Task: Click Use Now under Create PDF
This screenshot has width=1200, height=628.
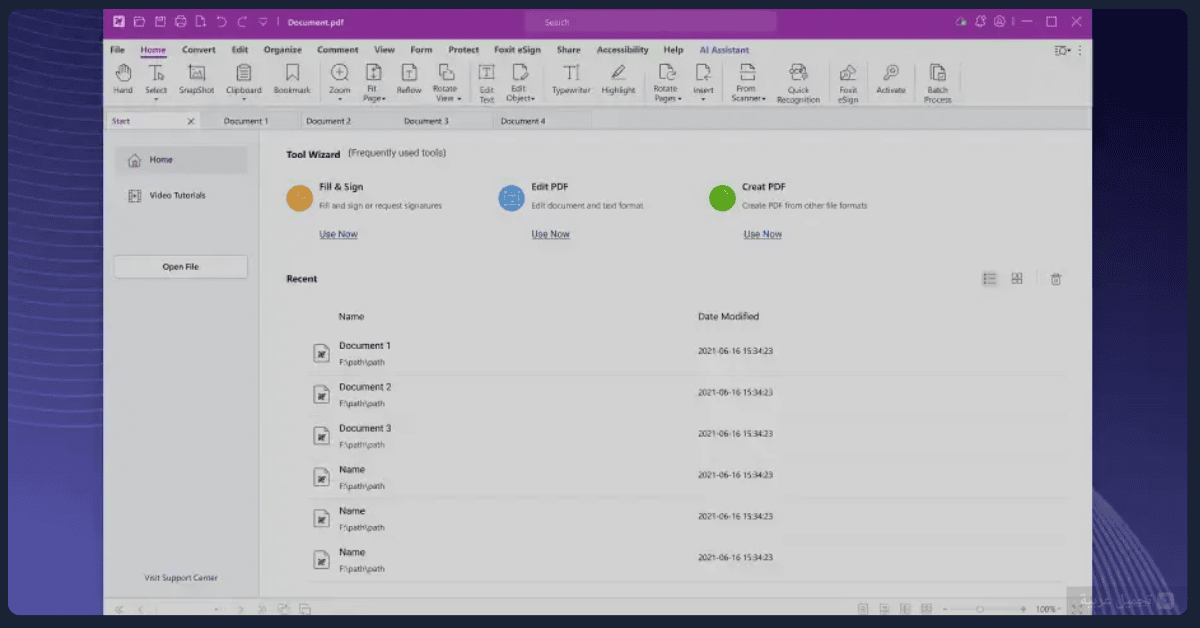Action: 763,234
